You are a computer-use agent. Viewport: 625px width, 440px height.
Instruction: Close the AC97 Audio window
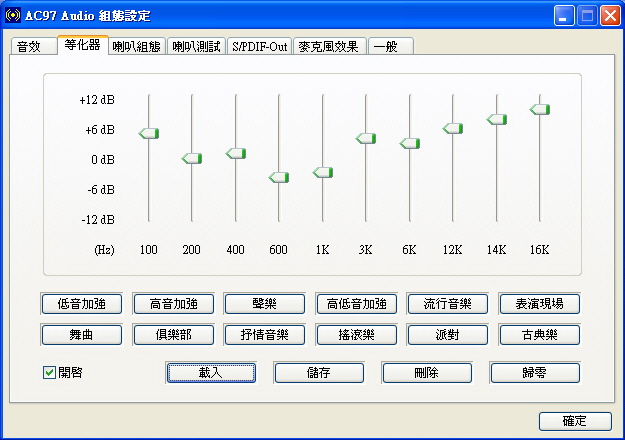point(609,15)
